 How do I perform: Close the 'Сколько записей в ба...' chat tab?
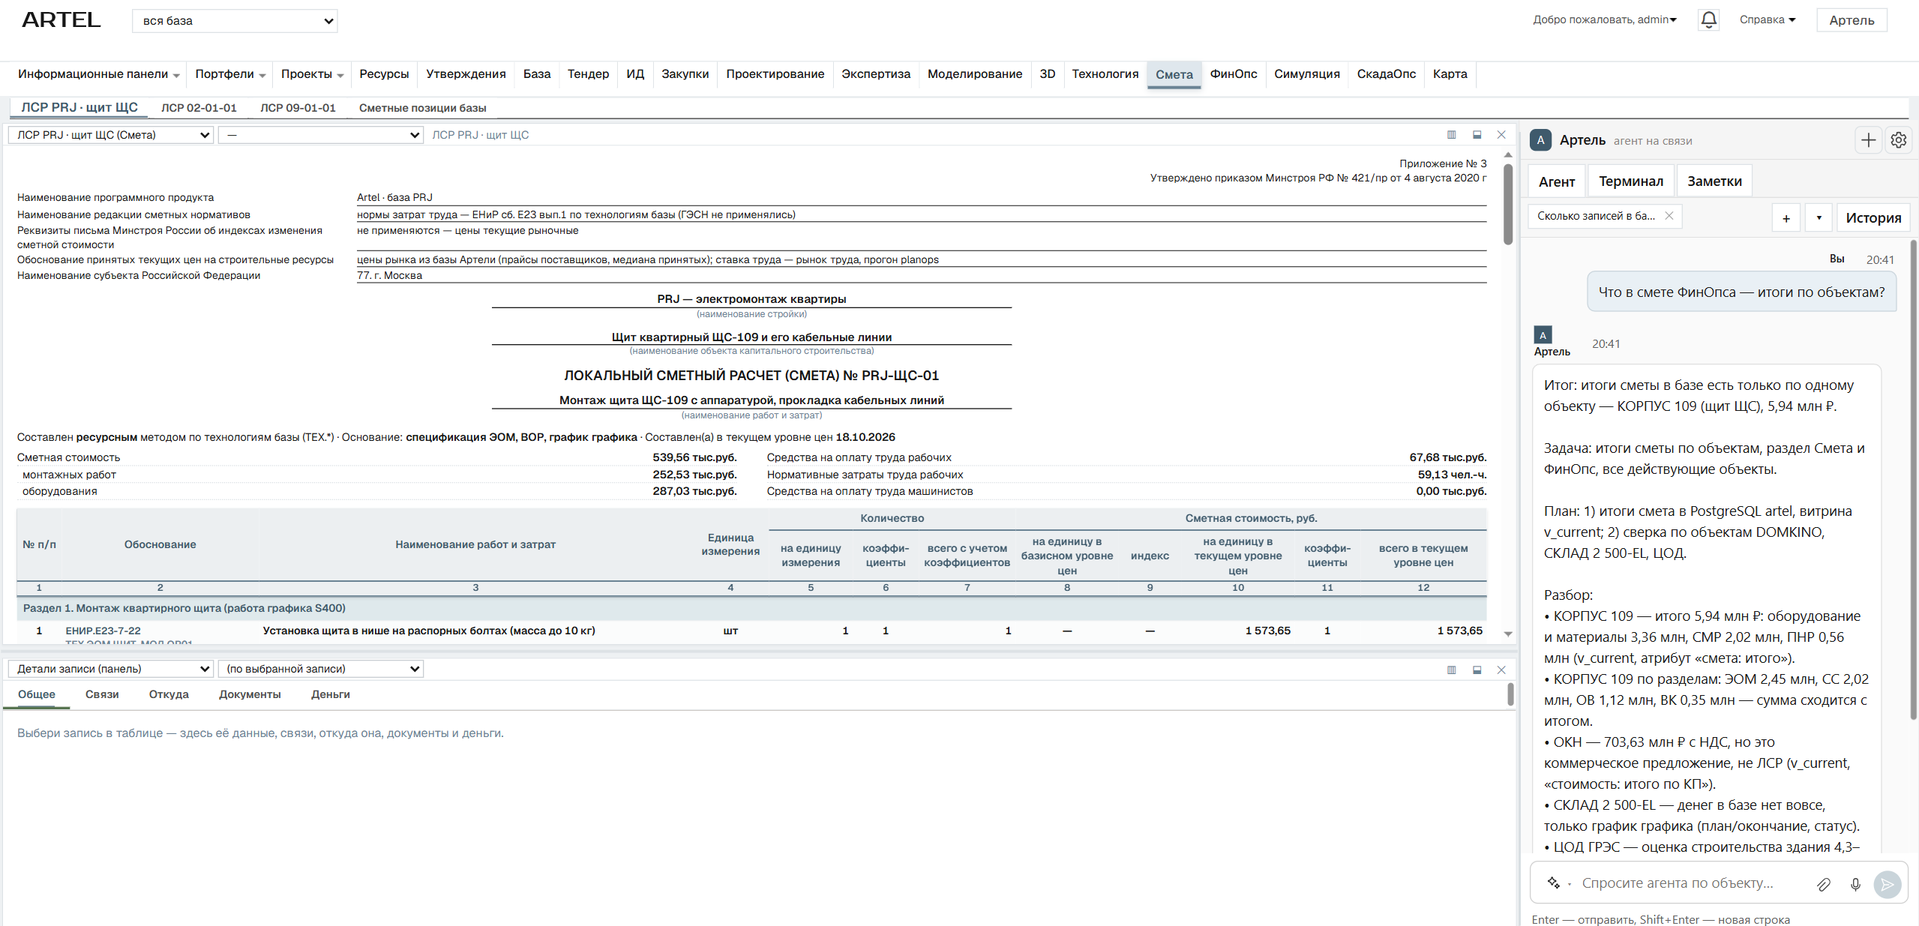point(1669,216)
